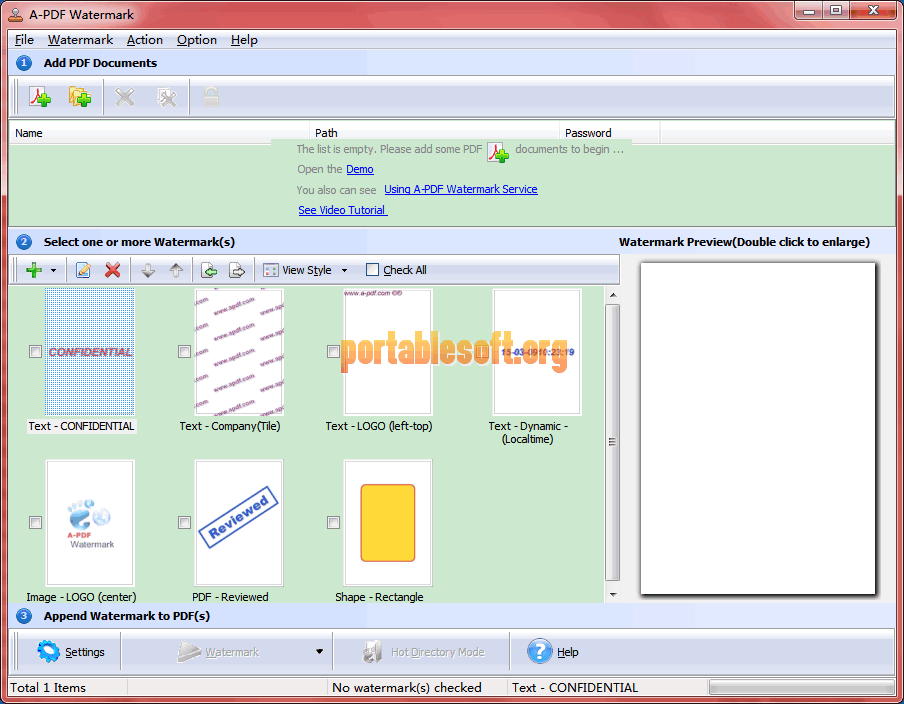Click the watermark list scroll down arrow
Image resolution: width=904 pixels, height=704 pixels.
pyautogui.click(x=613, y=594)
